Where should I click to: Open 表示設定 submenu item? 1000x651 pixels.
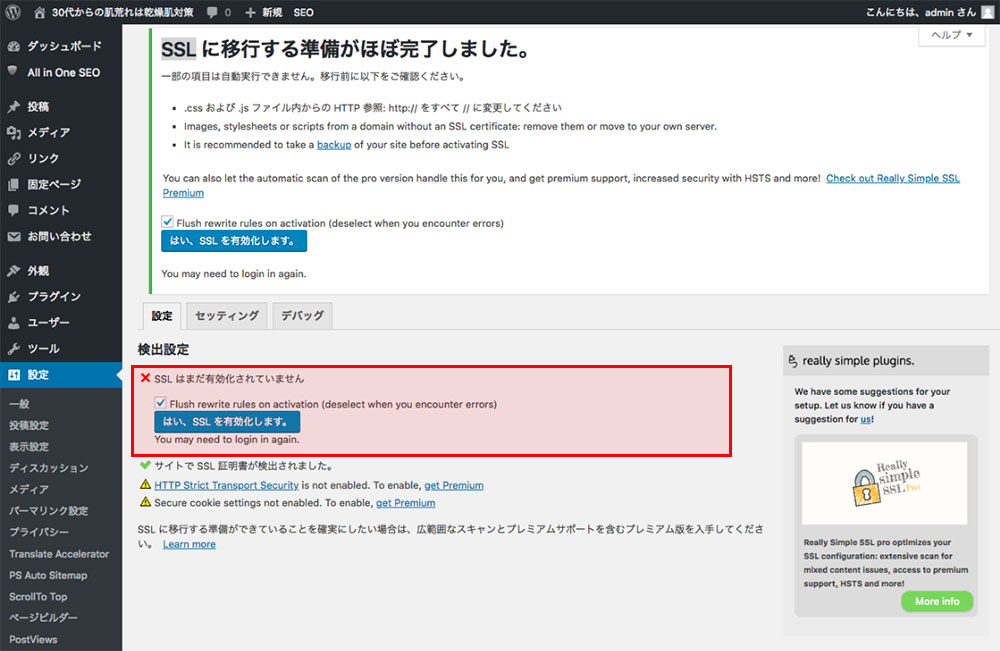coord(29,446)
